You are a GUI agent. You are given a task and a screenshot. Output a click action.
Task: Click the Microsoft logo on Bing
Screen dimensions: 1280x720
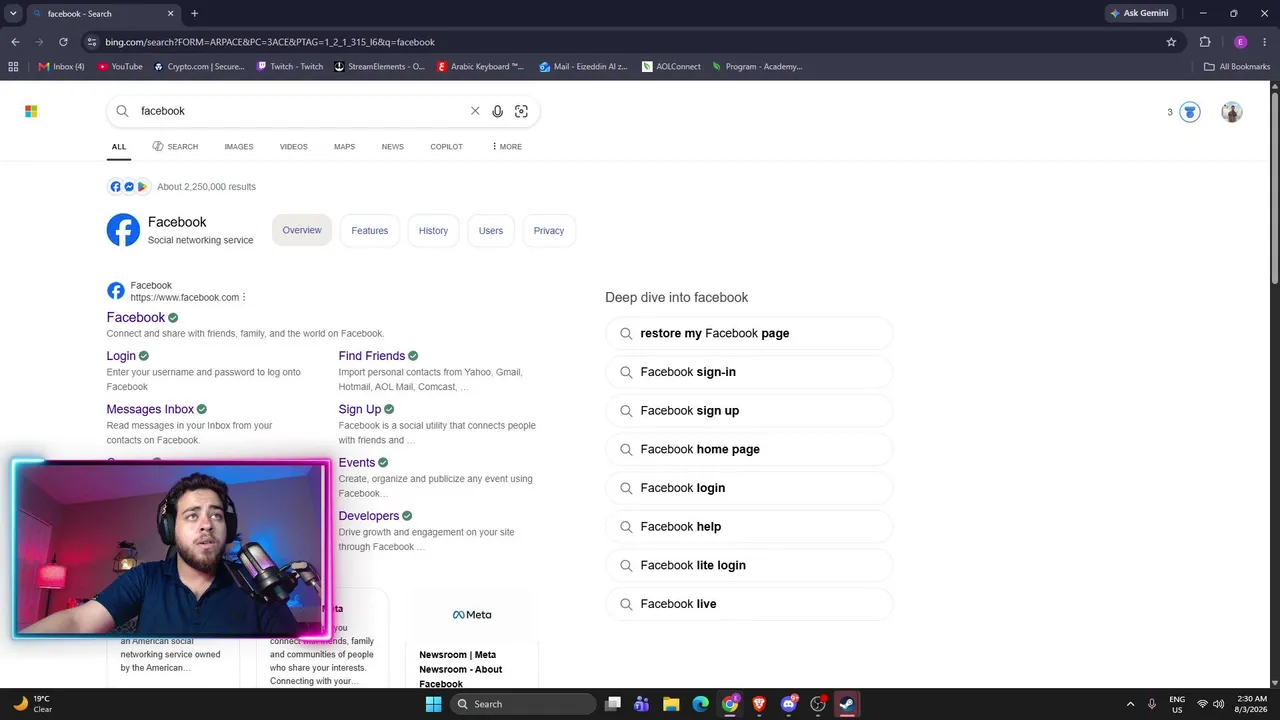pyautogui.click(x=31, y=111)
